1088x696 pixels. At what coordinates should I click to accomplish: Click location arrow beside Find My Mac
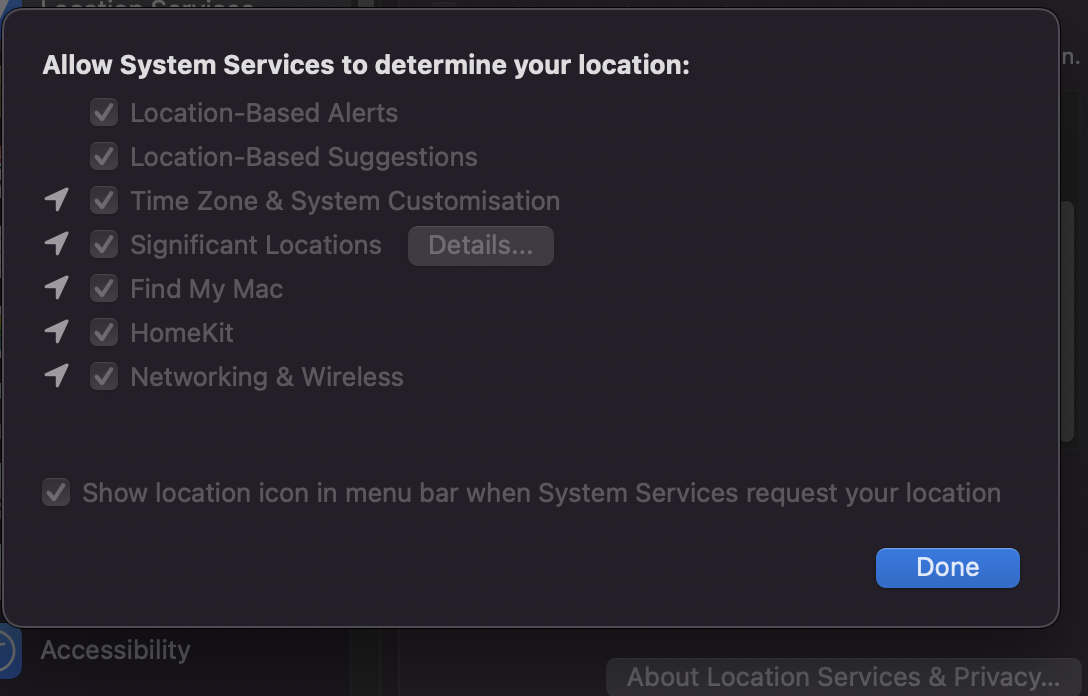(57, 288)
